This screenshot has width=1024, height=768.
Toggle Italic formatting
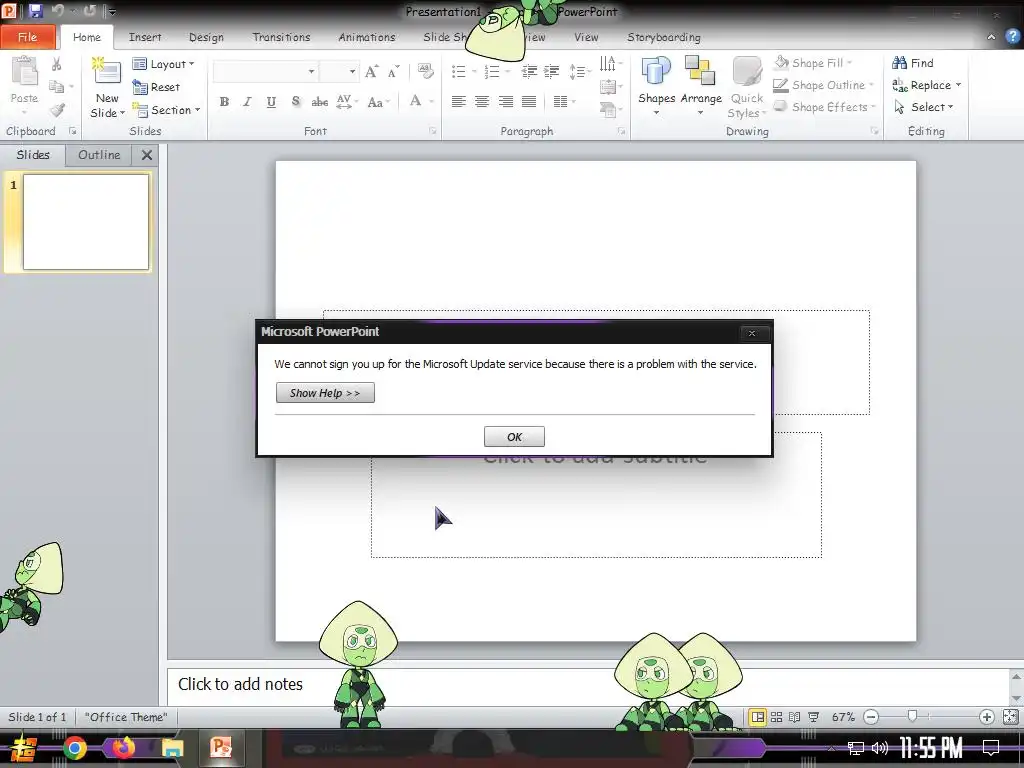[x=248, y=101]
